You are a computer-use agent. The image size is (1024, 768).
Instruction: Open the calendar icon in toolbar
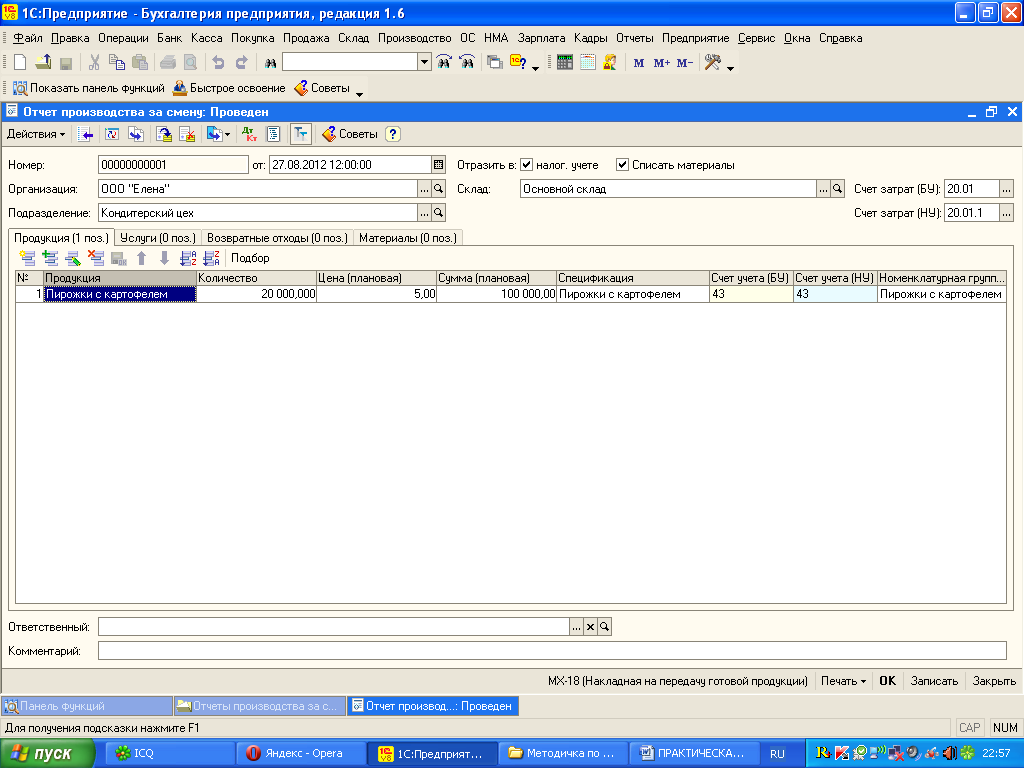588,63
